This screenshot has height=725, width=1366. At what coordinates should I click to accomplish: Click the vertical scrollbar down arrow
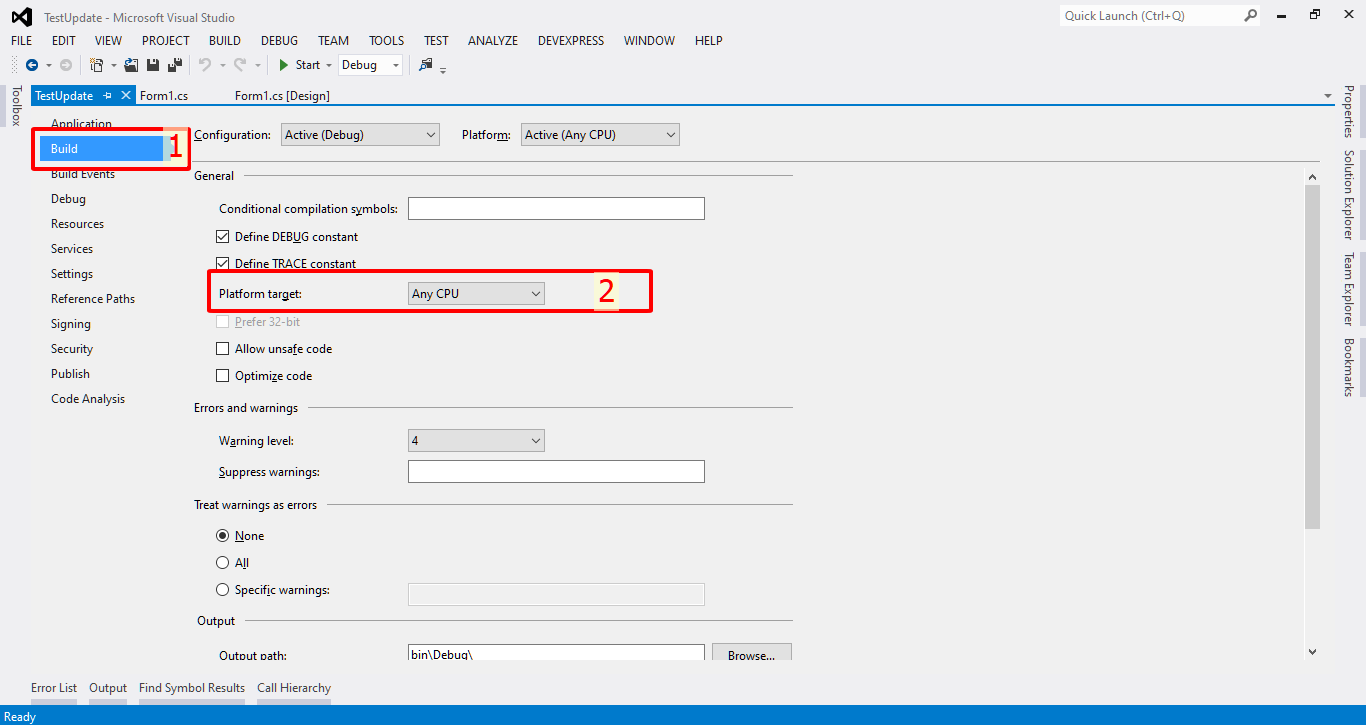(1313, 651)
